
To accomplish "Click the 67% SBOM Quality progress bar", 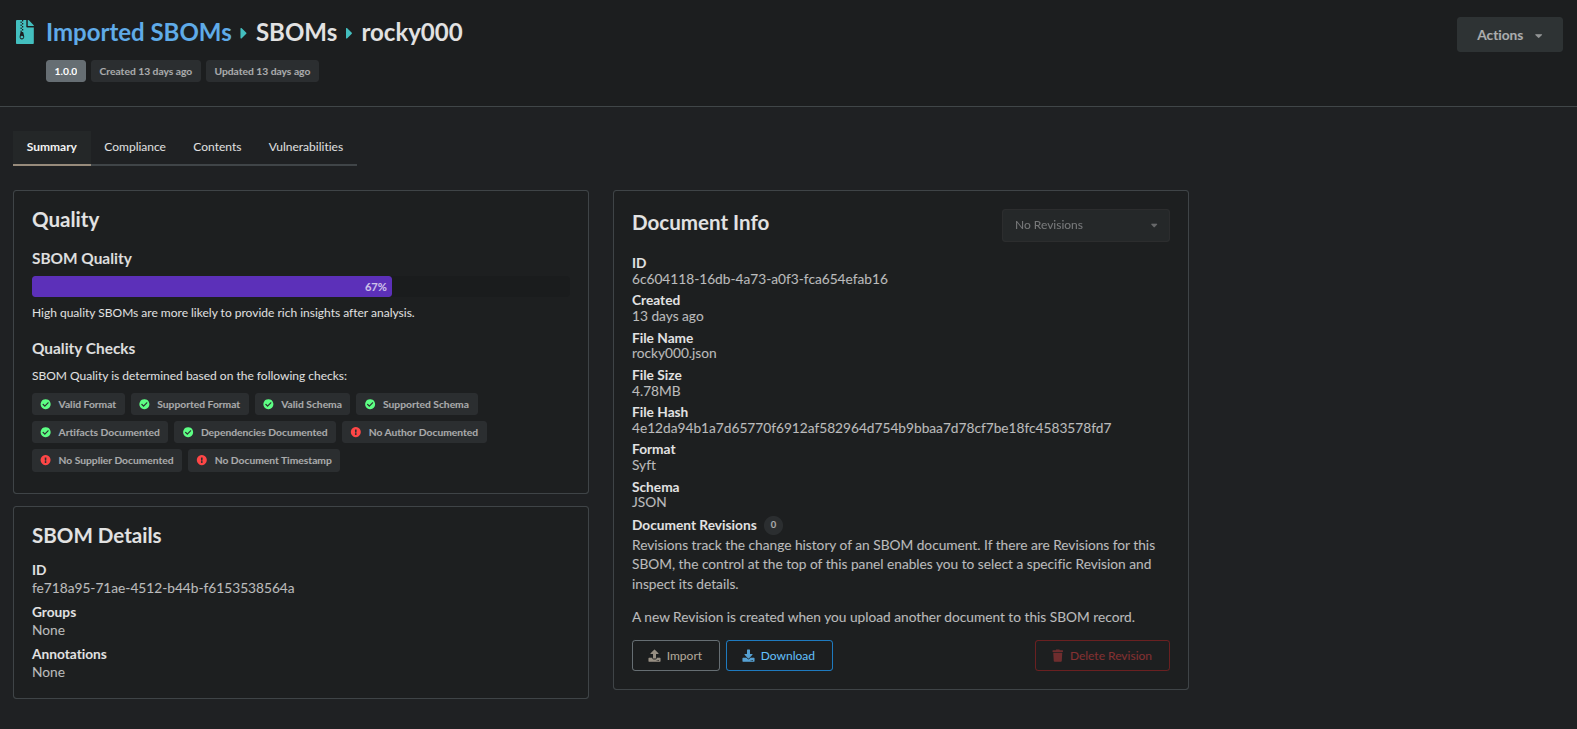I will point(212,287).
